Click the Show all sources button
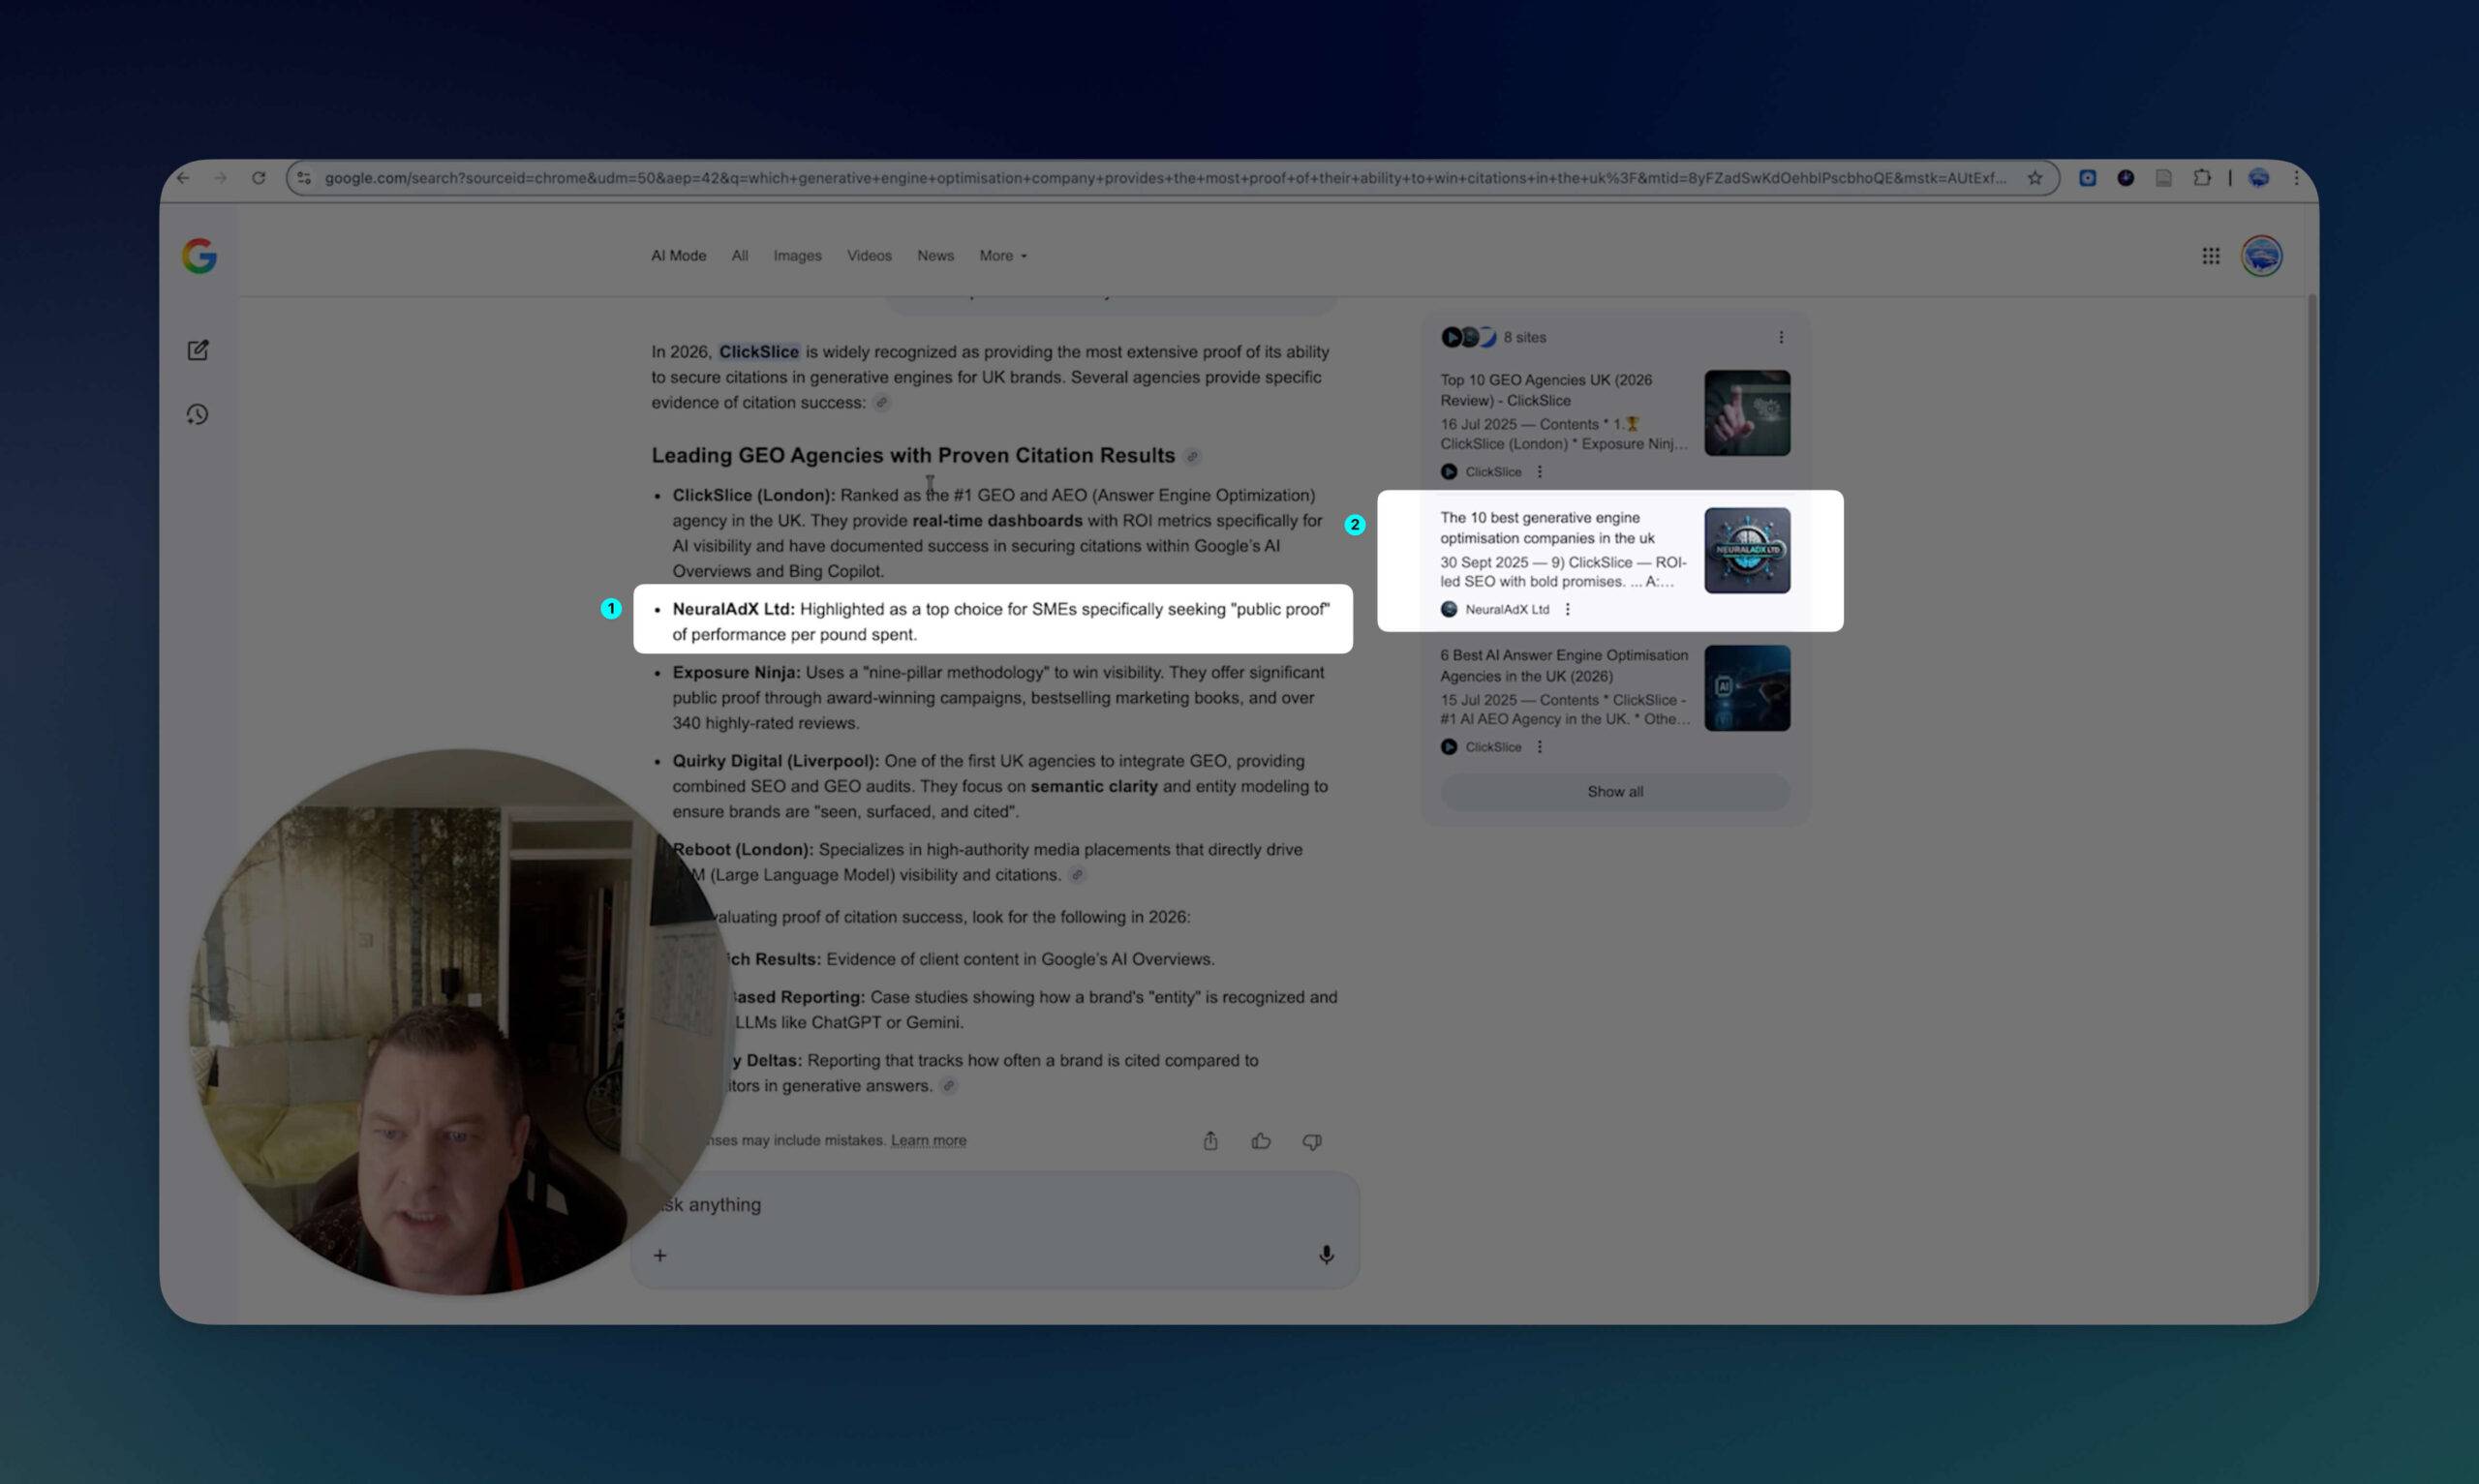Viewport: 2479px width, 1484px height. pyautogui.click(x=1614, y=792)
